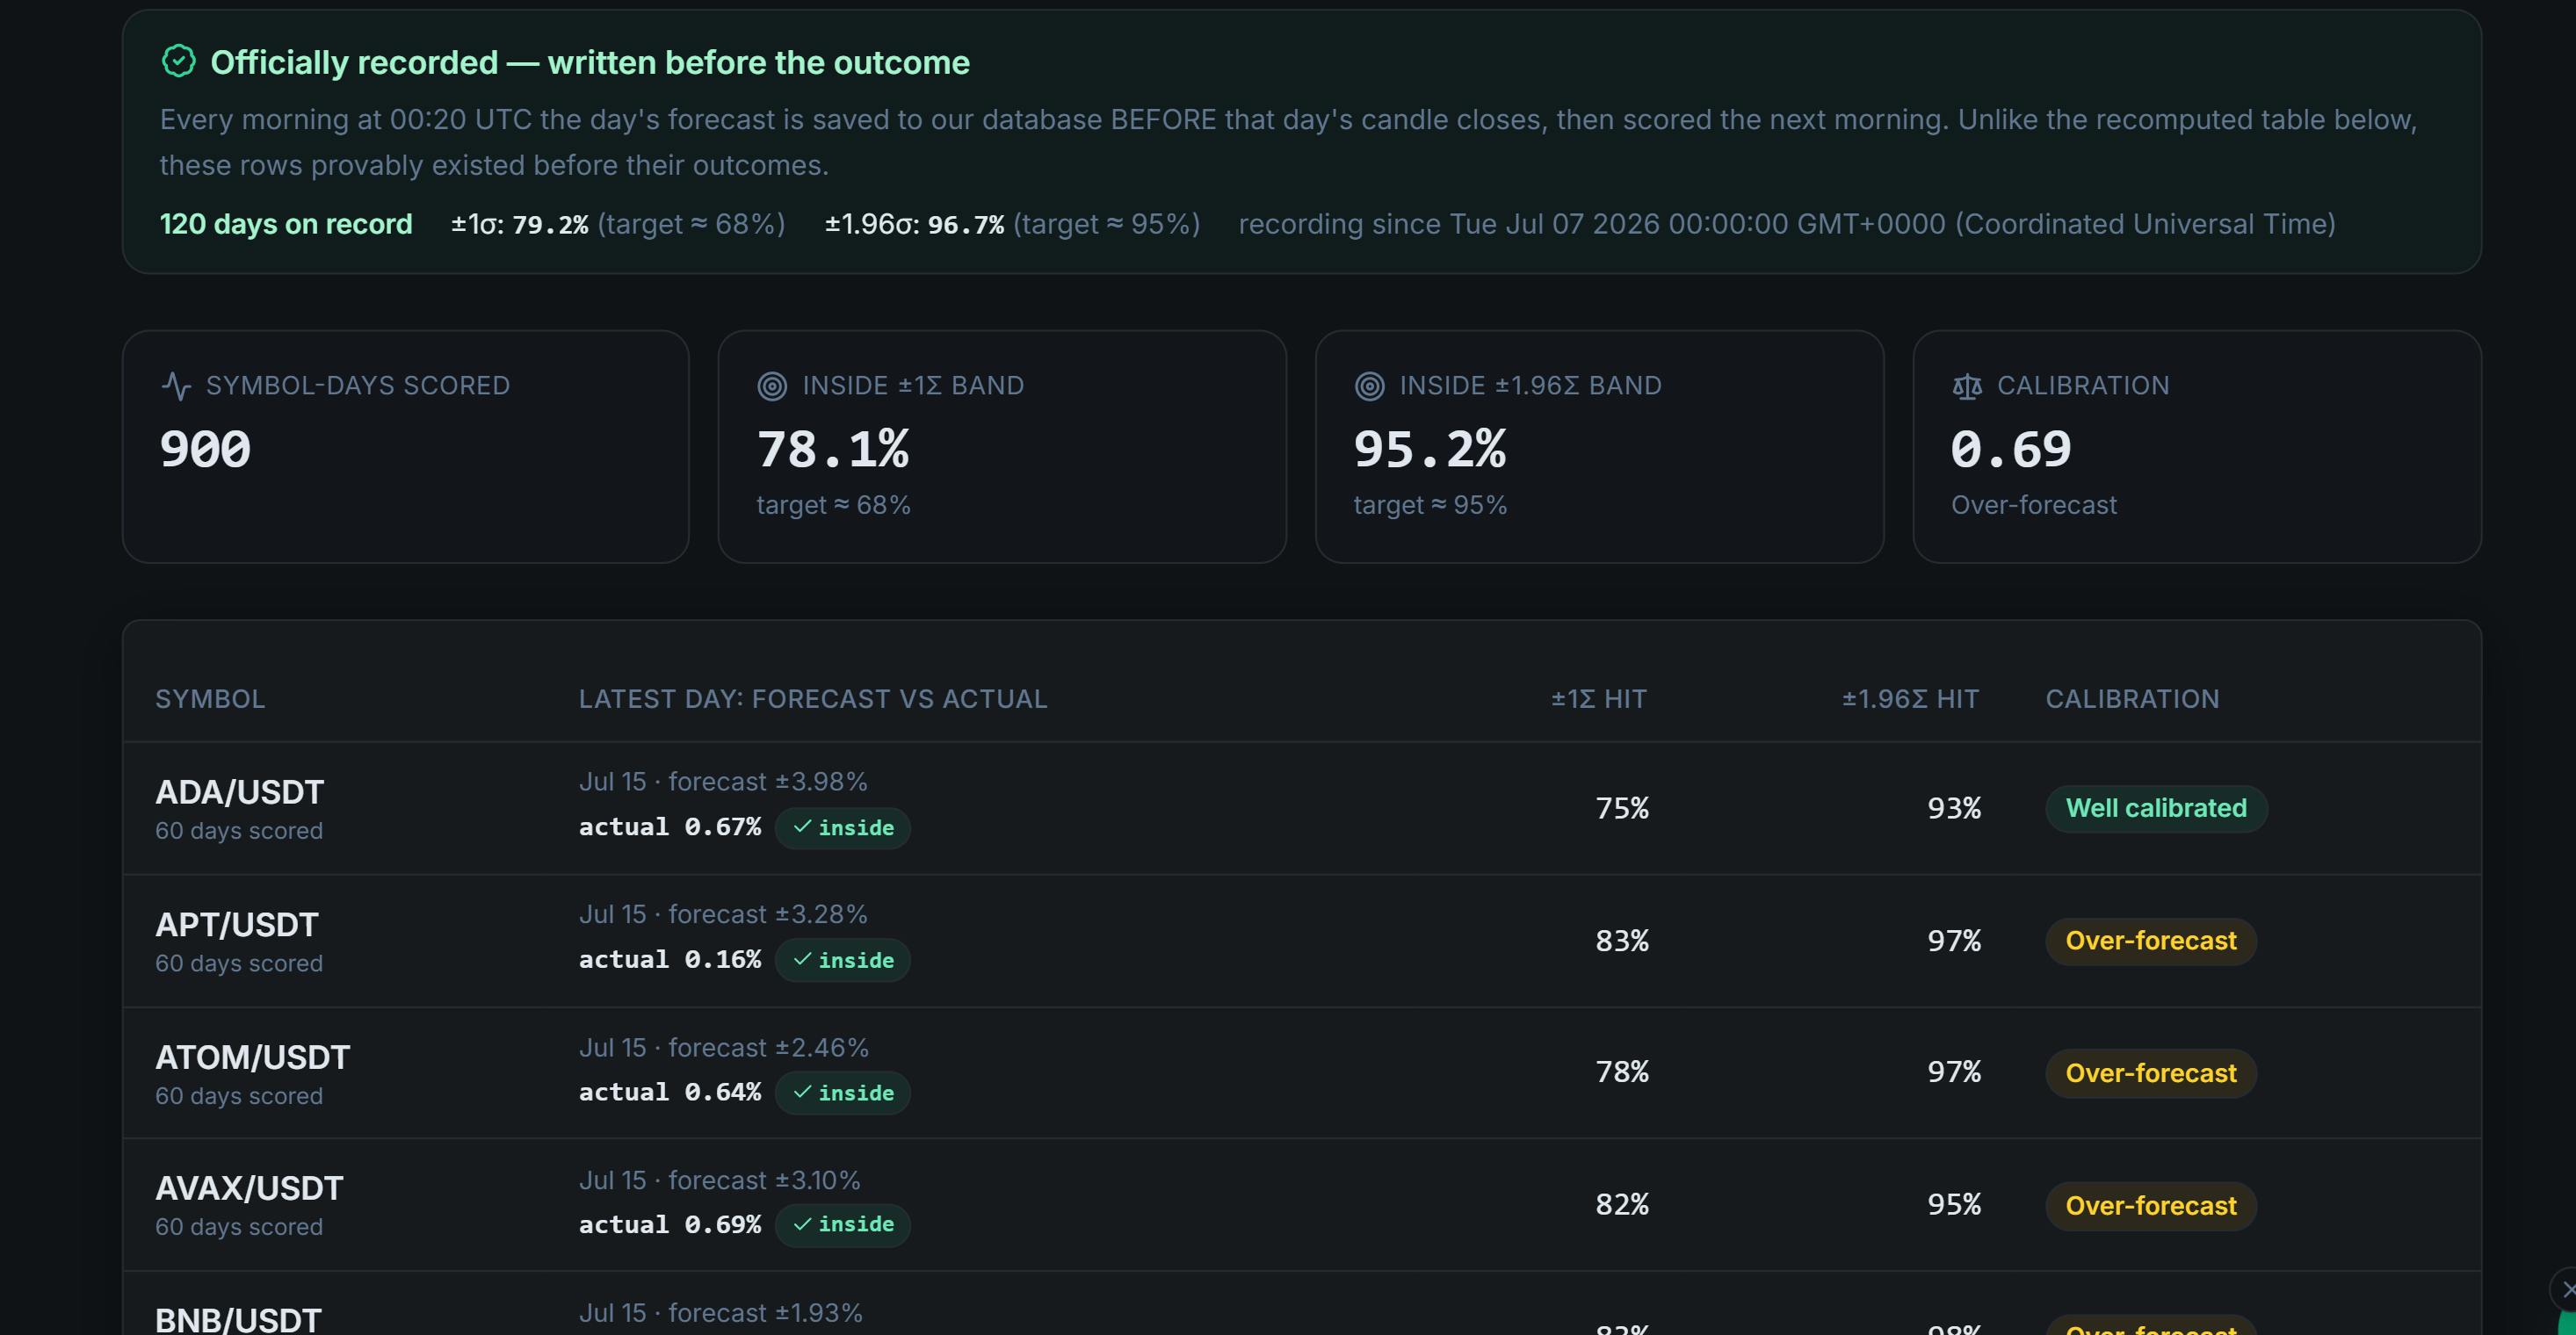Click the "Latest Day: Forecast vs Actual" column header
This screenshot has height=1335, width=2576.
point(813,699)
